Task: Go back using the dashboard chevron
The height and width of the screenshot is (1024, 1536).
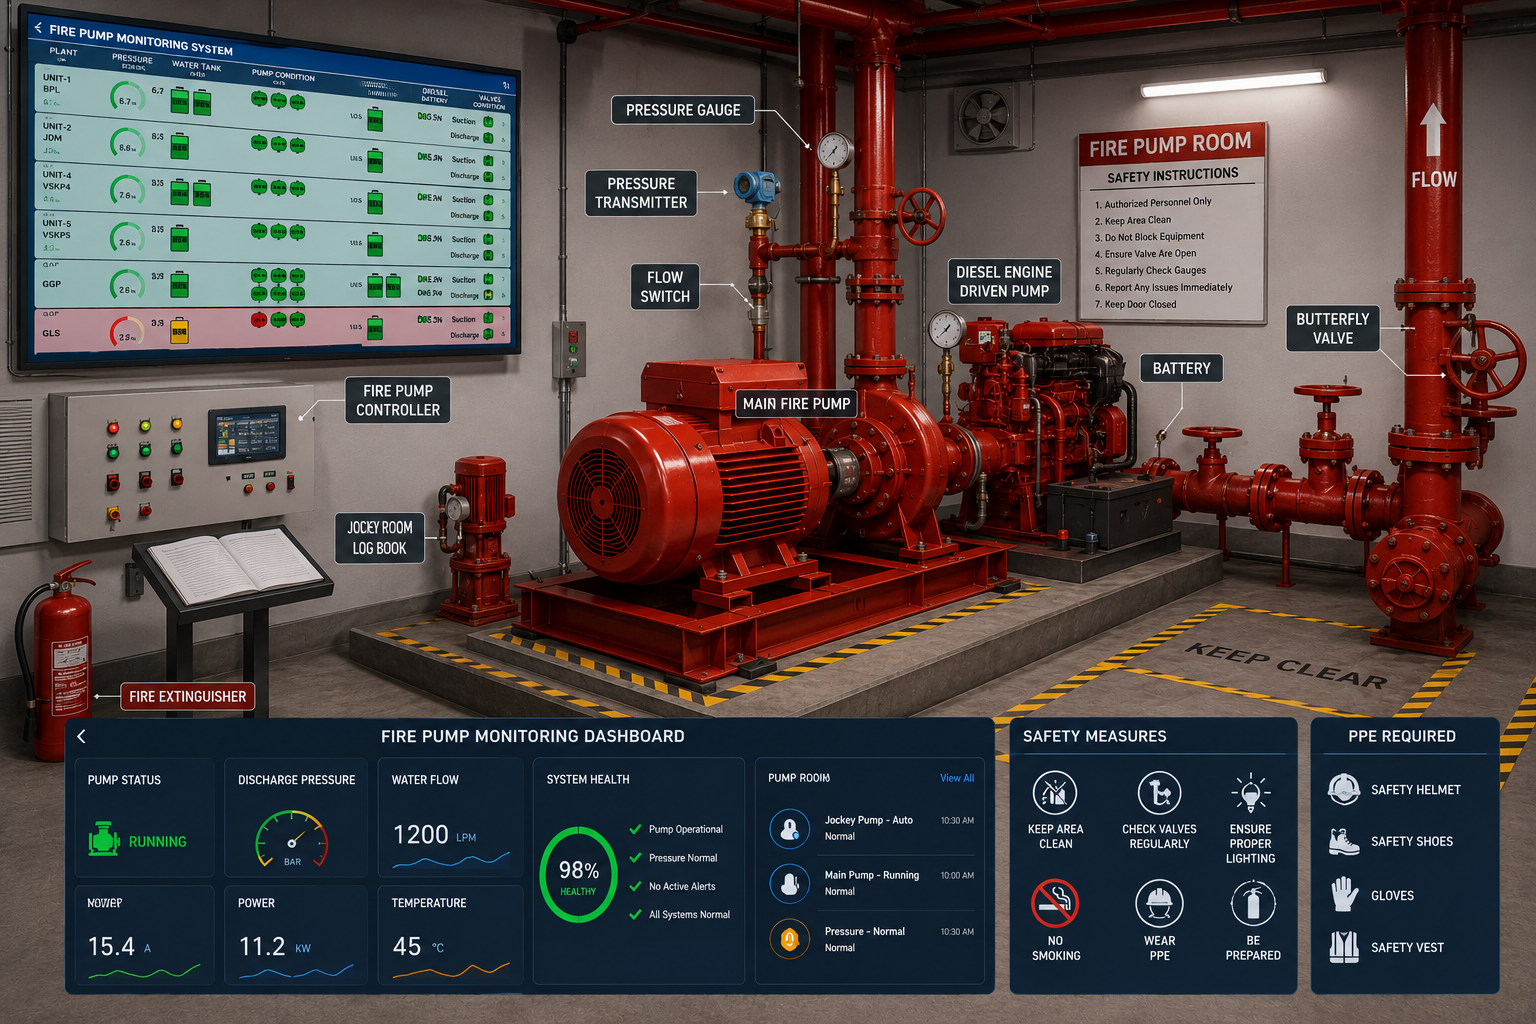Action: click(82, 736)
